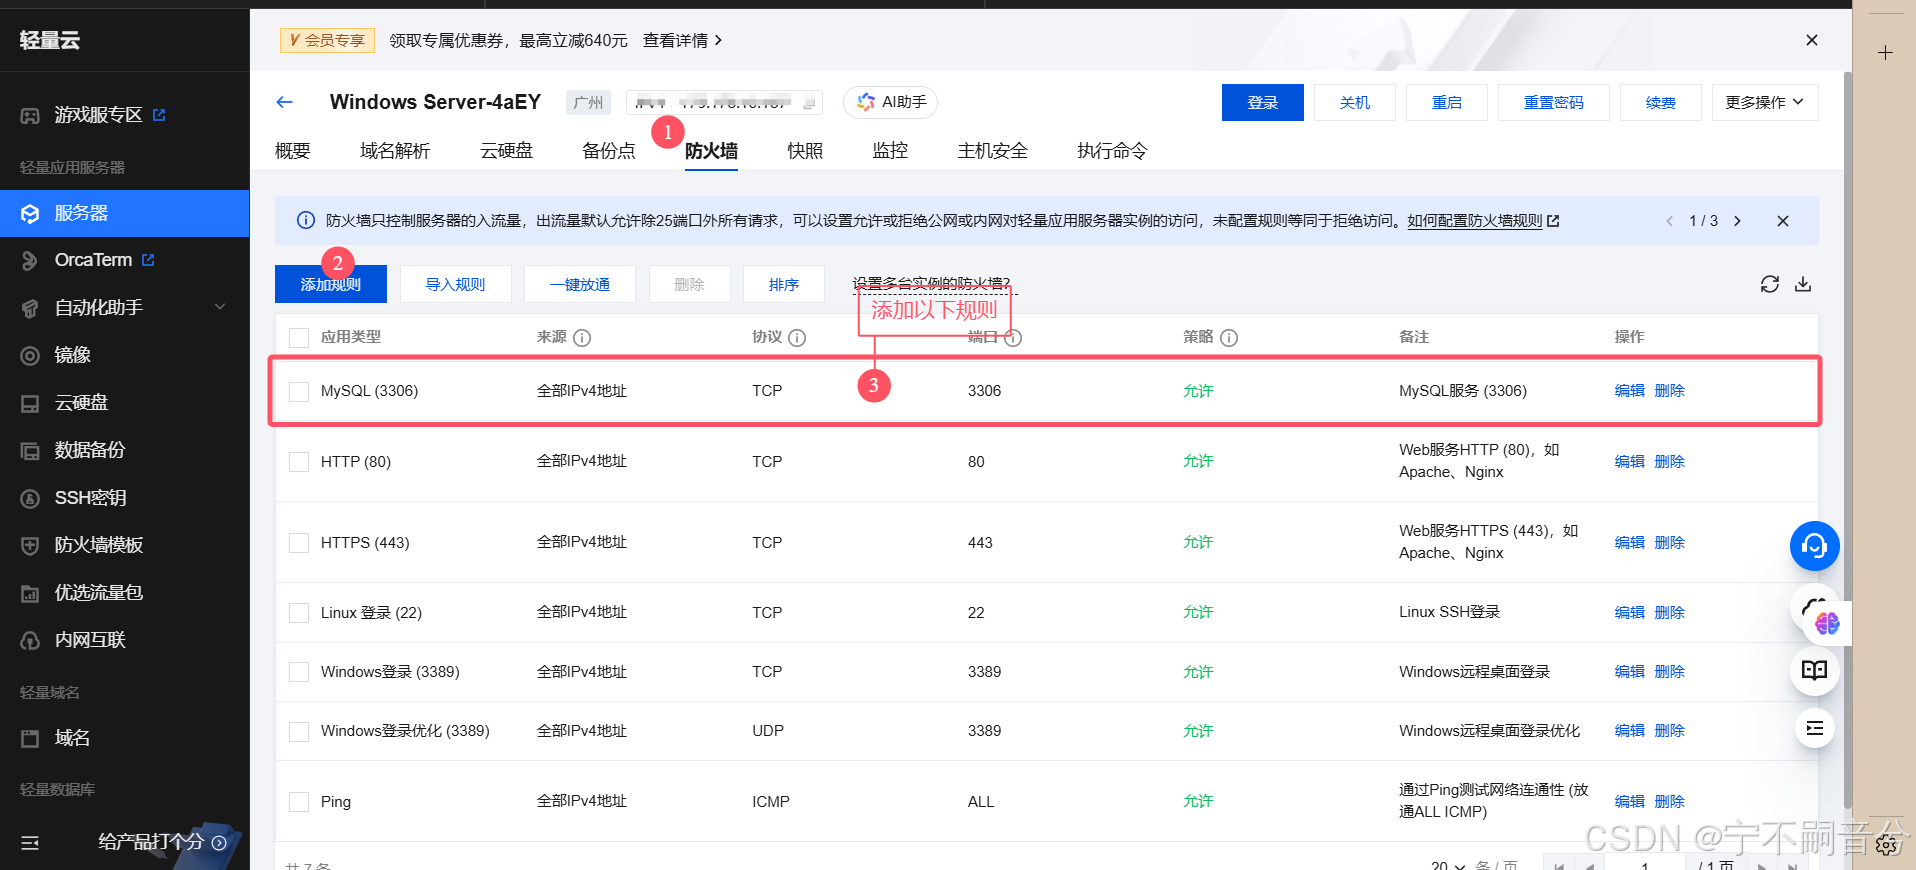This screenshot has width=1916, height=870.
Task: Check the HTTPS (443) rule checkbox
Action: point(299,542)
